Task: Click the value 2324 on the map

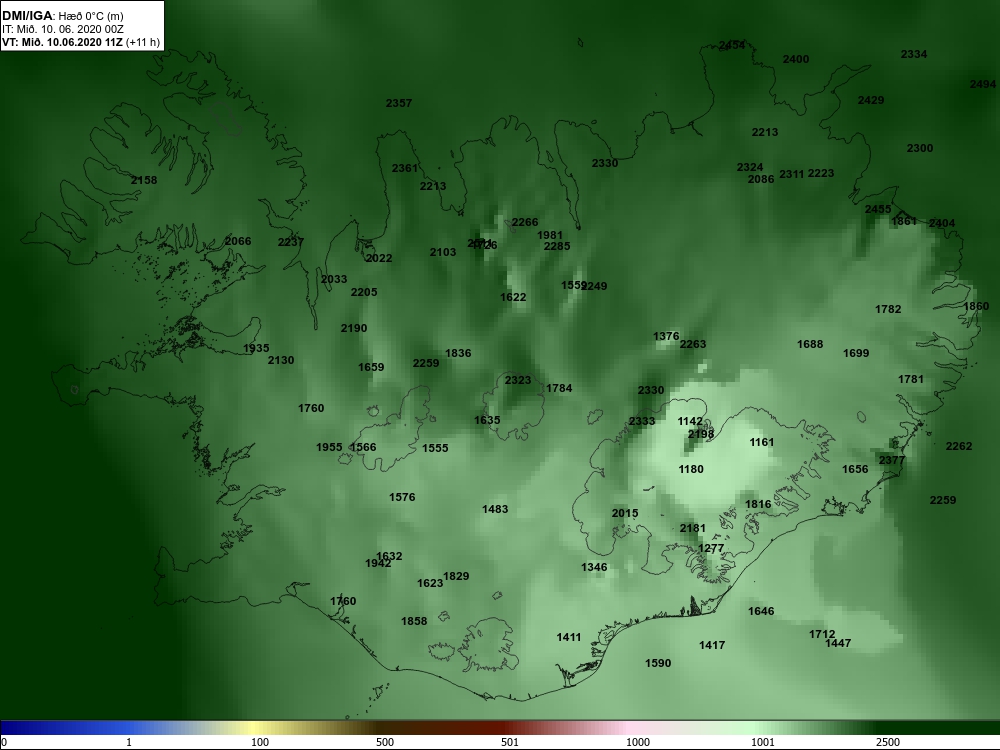Action: [x=750, y=167]
